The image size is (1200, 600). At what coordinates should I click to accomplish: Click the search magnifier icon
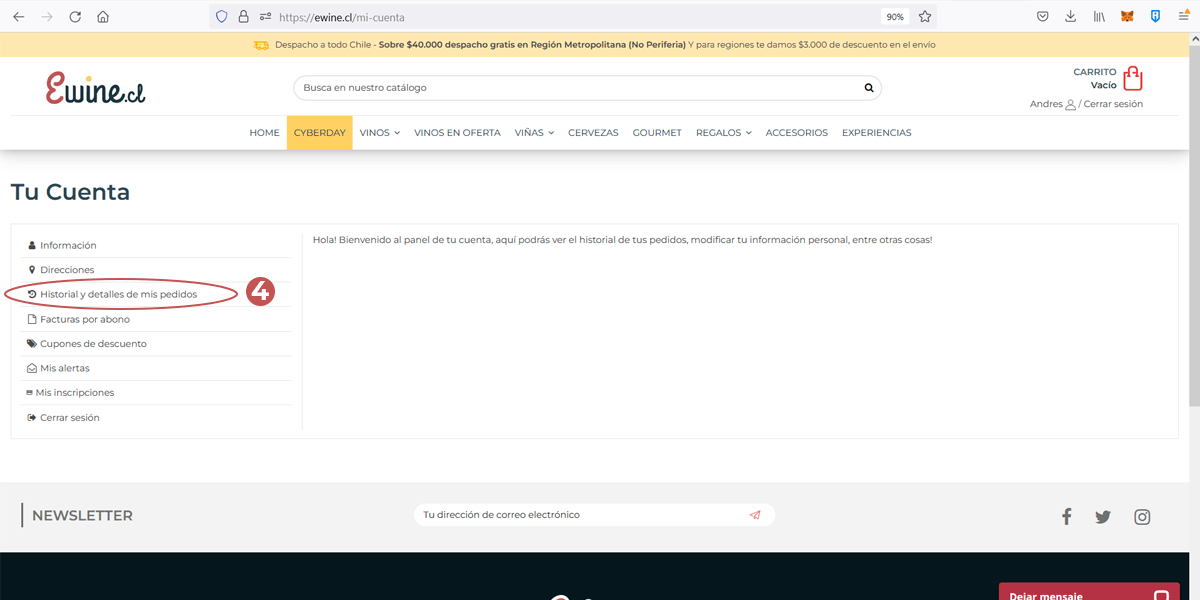click(869, 88)
